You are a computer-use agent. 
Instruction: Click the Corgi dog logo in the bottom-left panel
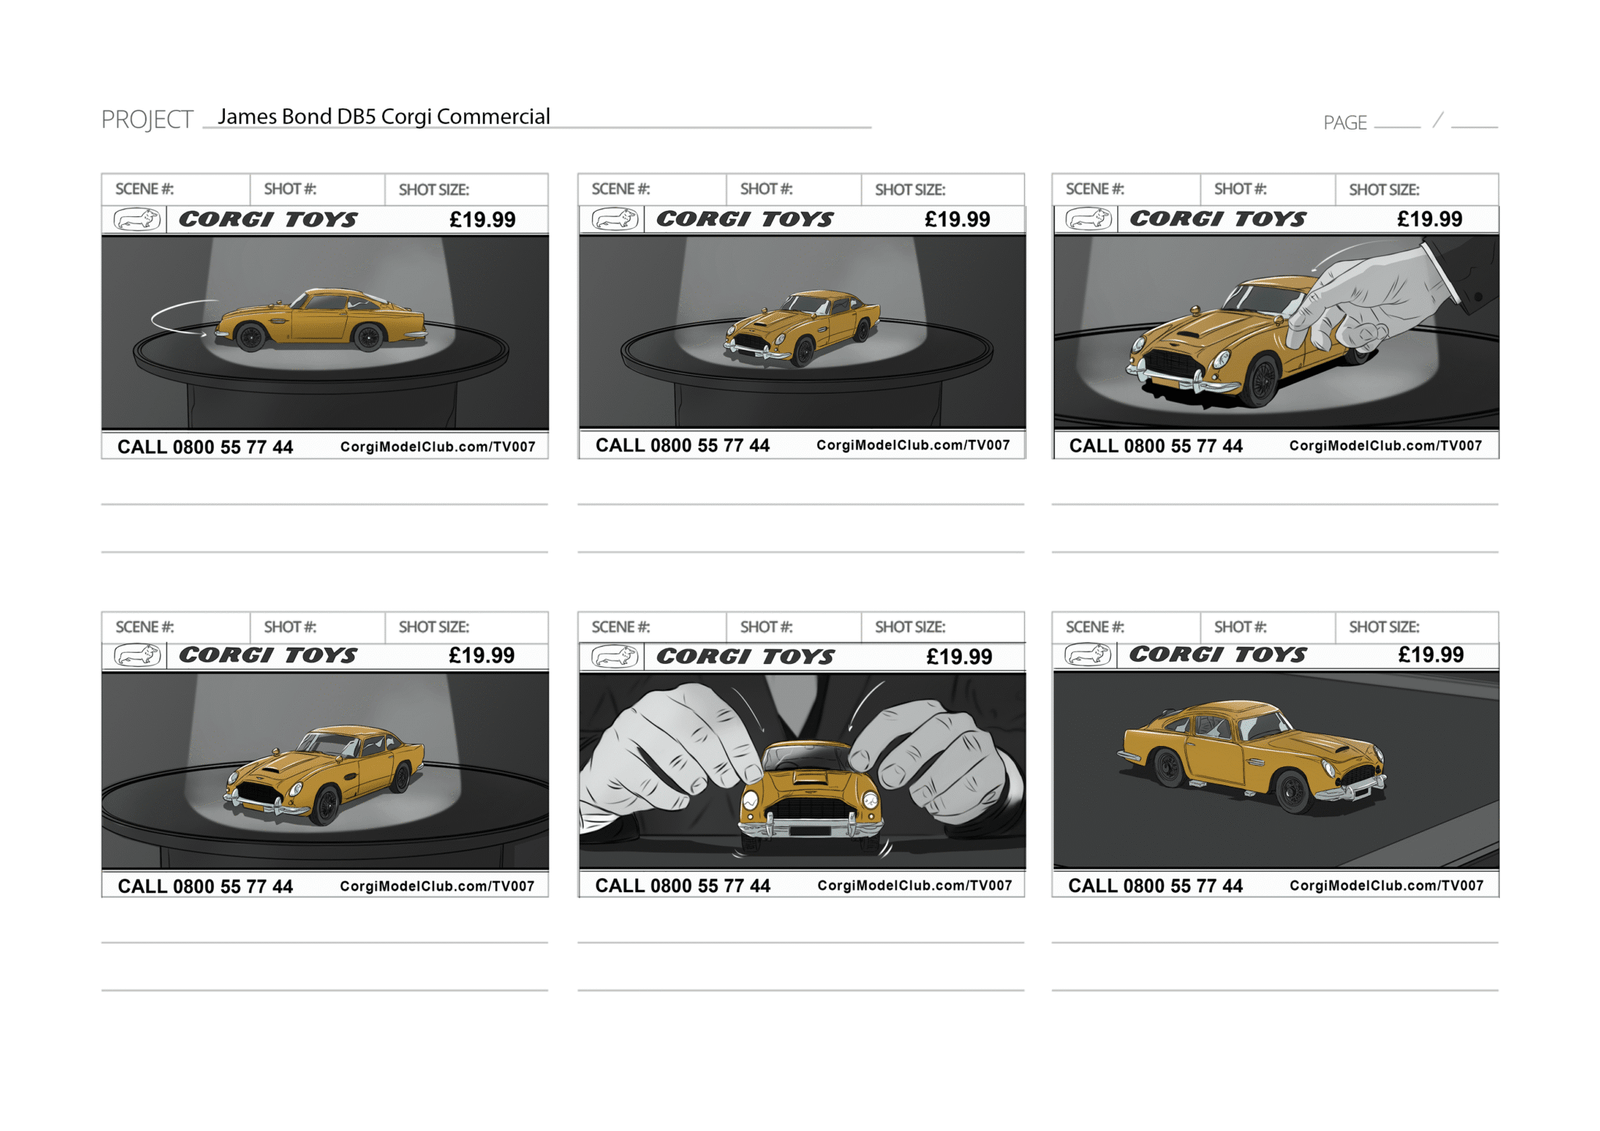point(137,655)
